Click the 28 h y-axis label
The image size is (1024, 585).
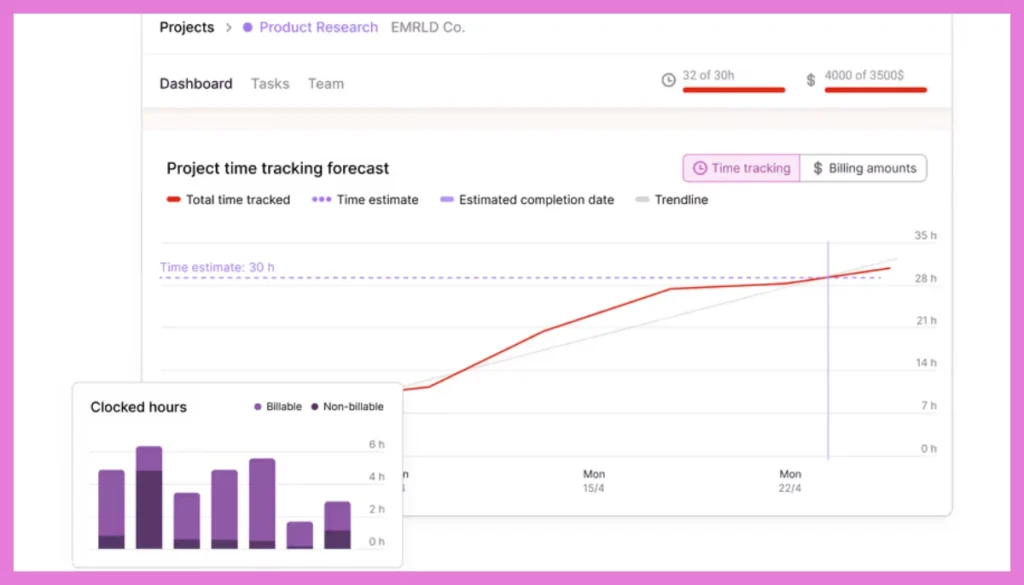[925, 279]
